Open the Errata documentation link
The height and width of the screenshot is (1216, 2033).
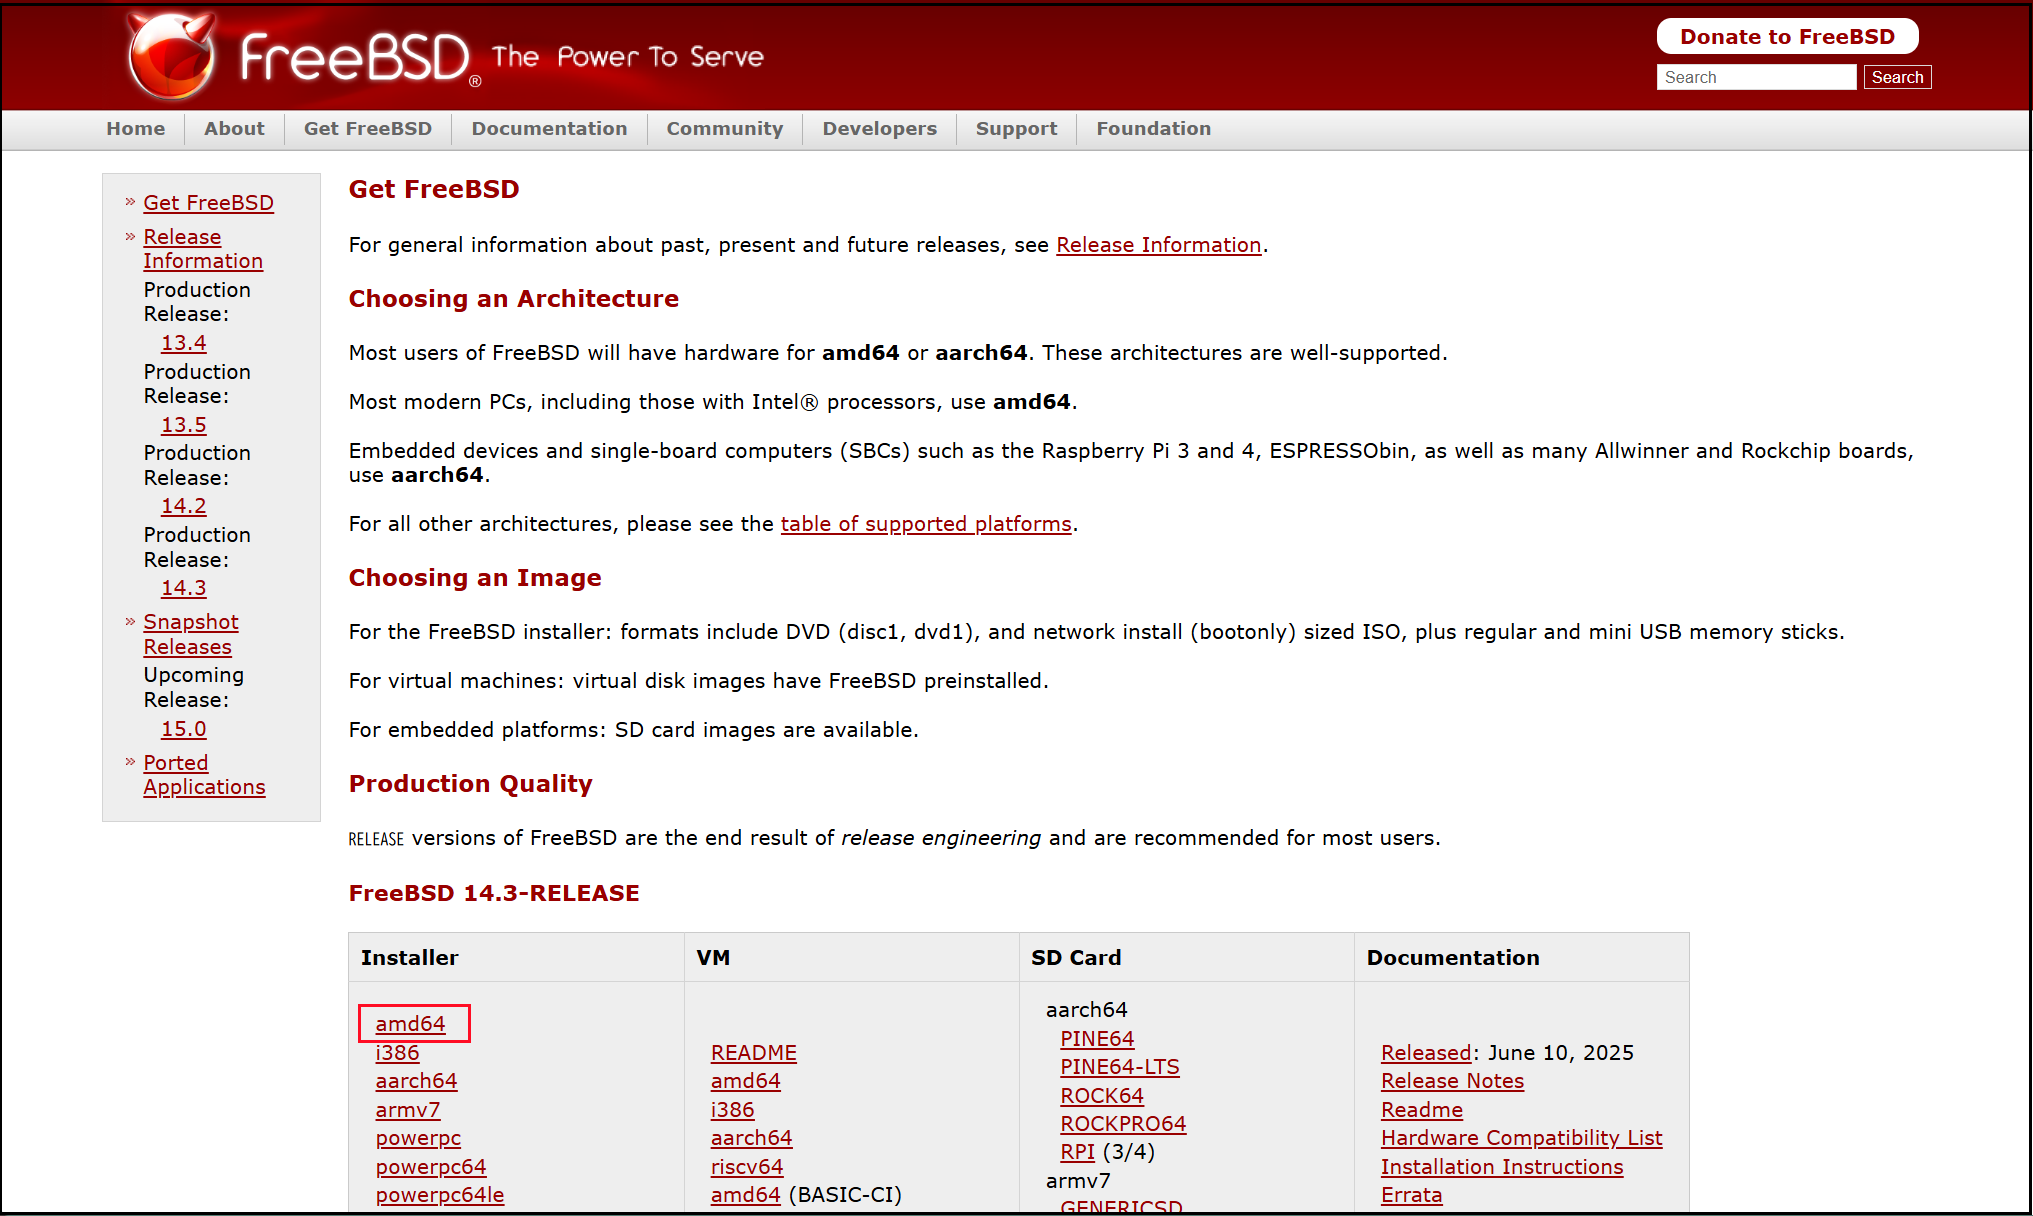1411,1195
